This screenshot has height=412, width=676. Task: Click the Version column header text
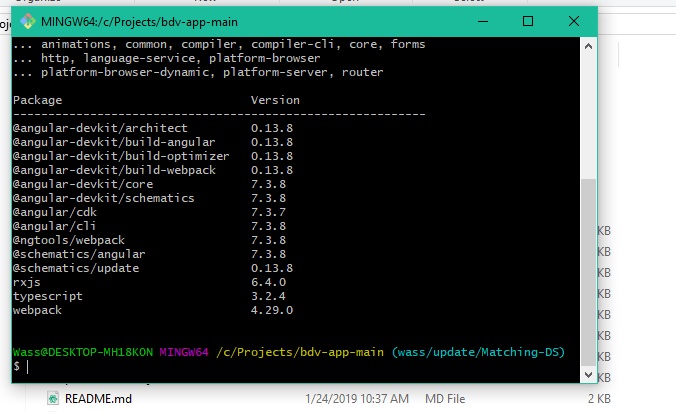pyautogui.click(x=275, y=100)
